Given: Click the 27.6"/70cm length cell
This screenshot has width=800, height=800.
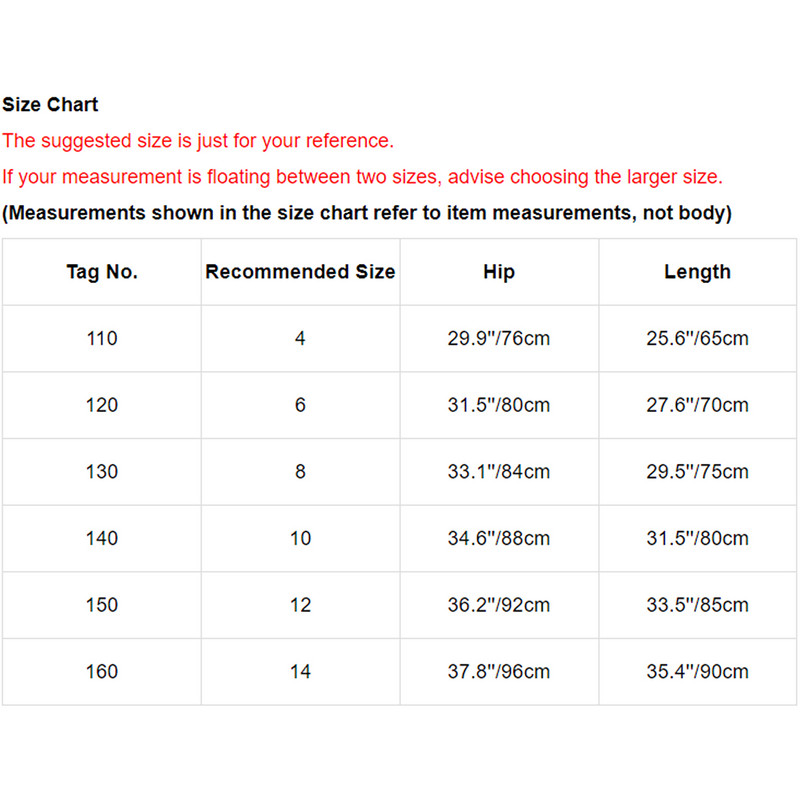Looking at the screenshot, I should [697, 405].
